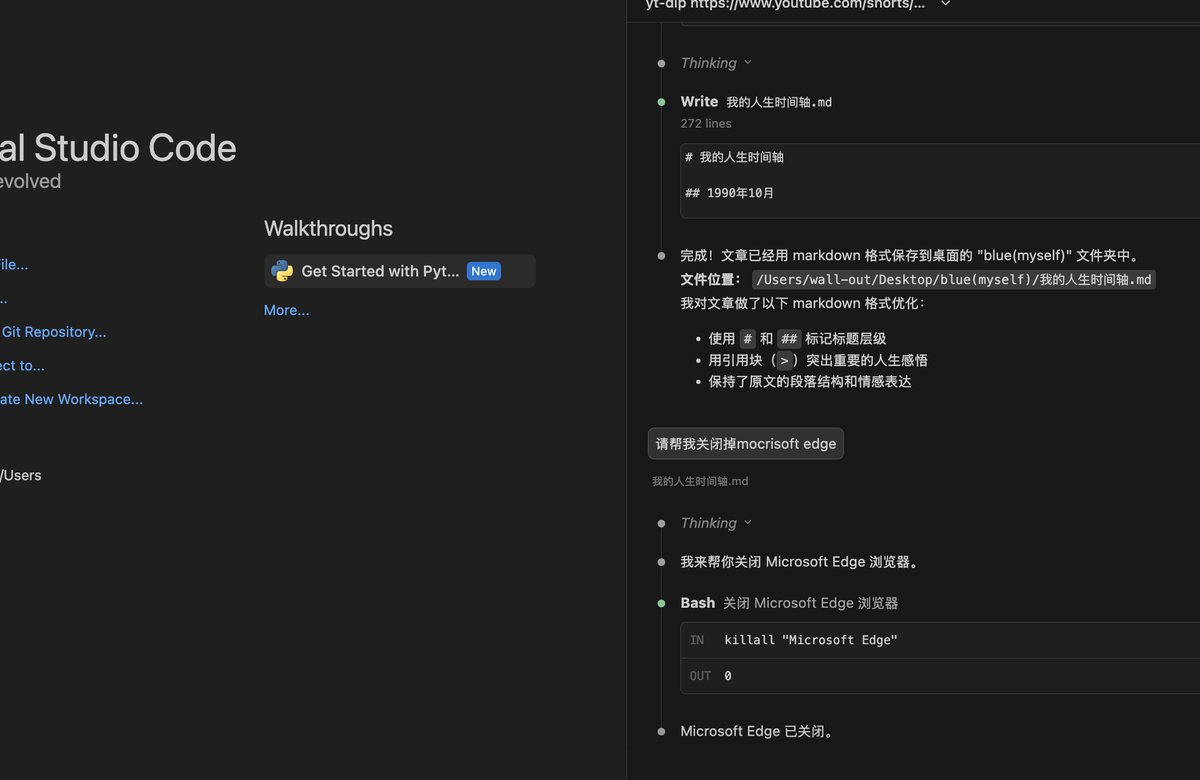
Task: Click the Walkthroughs heading
Action: coord(328,228)
